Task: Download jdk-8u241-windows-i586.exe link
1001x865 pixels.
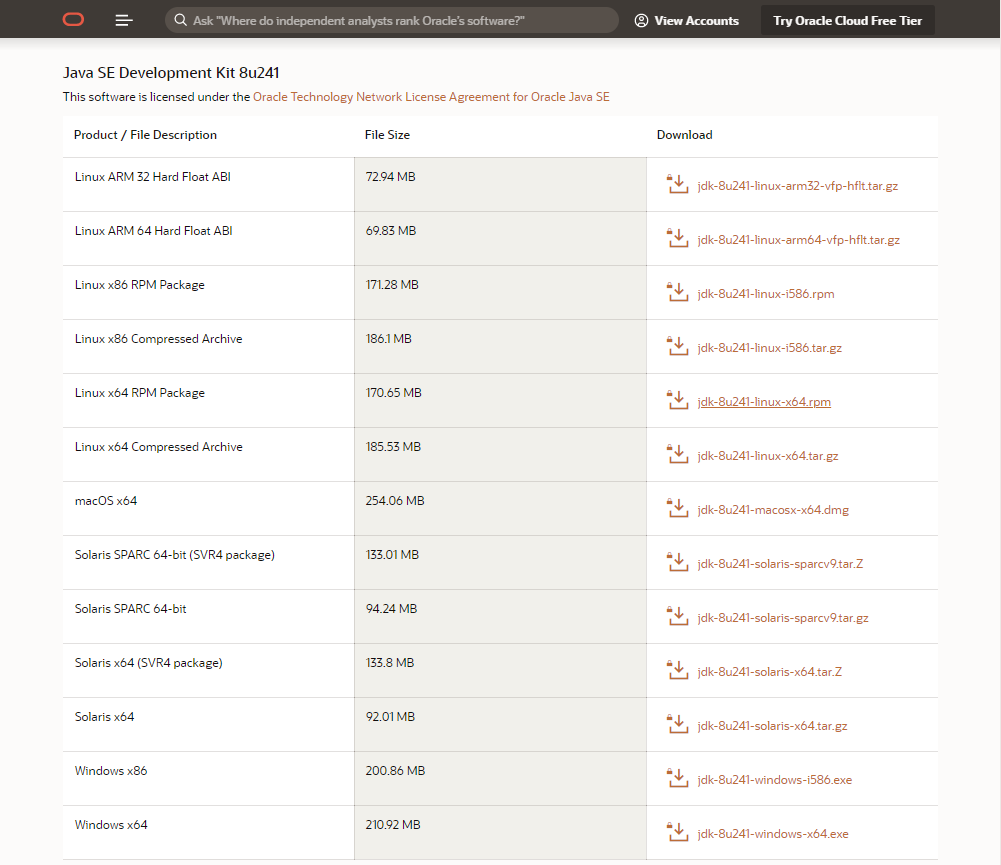Action: click(x=774, y=780)
